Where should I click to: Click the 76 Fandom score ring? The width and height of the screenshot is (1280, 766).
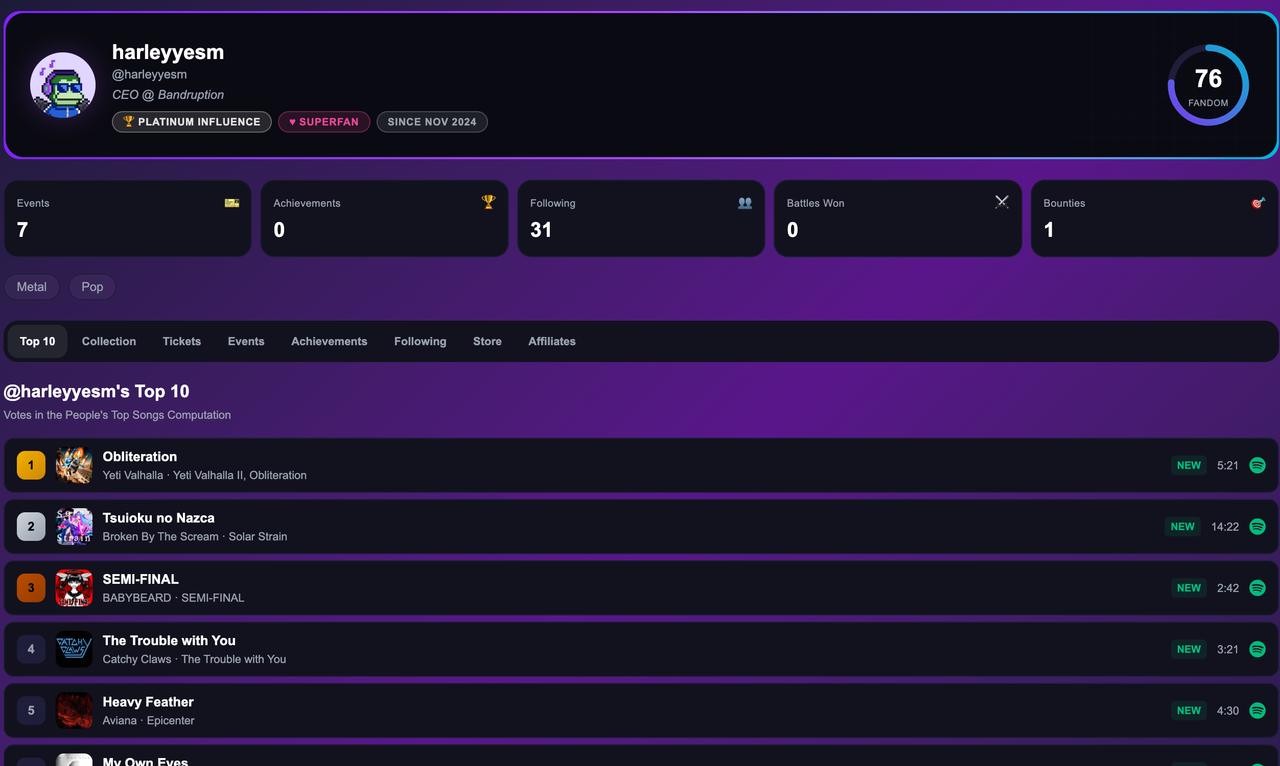(x=1208, y=85)
